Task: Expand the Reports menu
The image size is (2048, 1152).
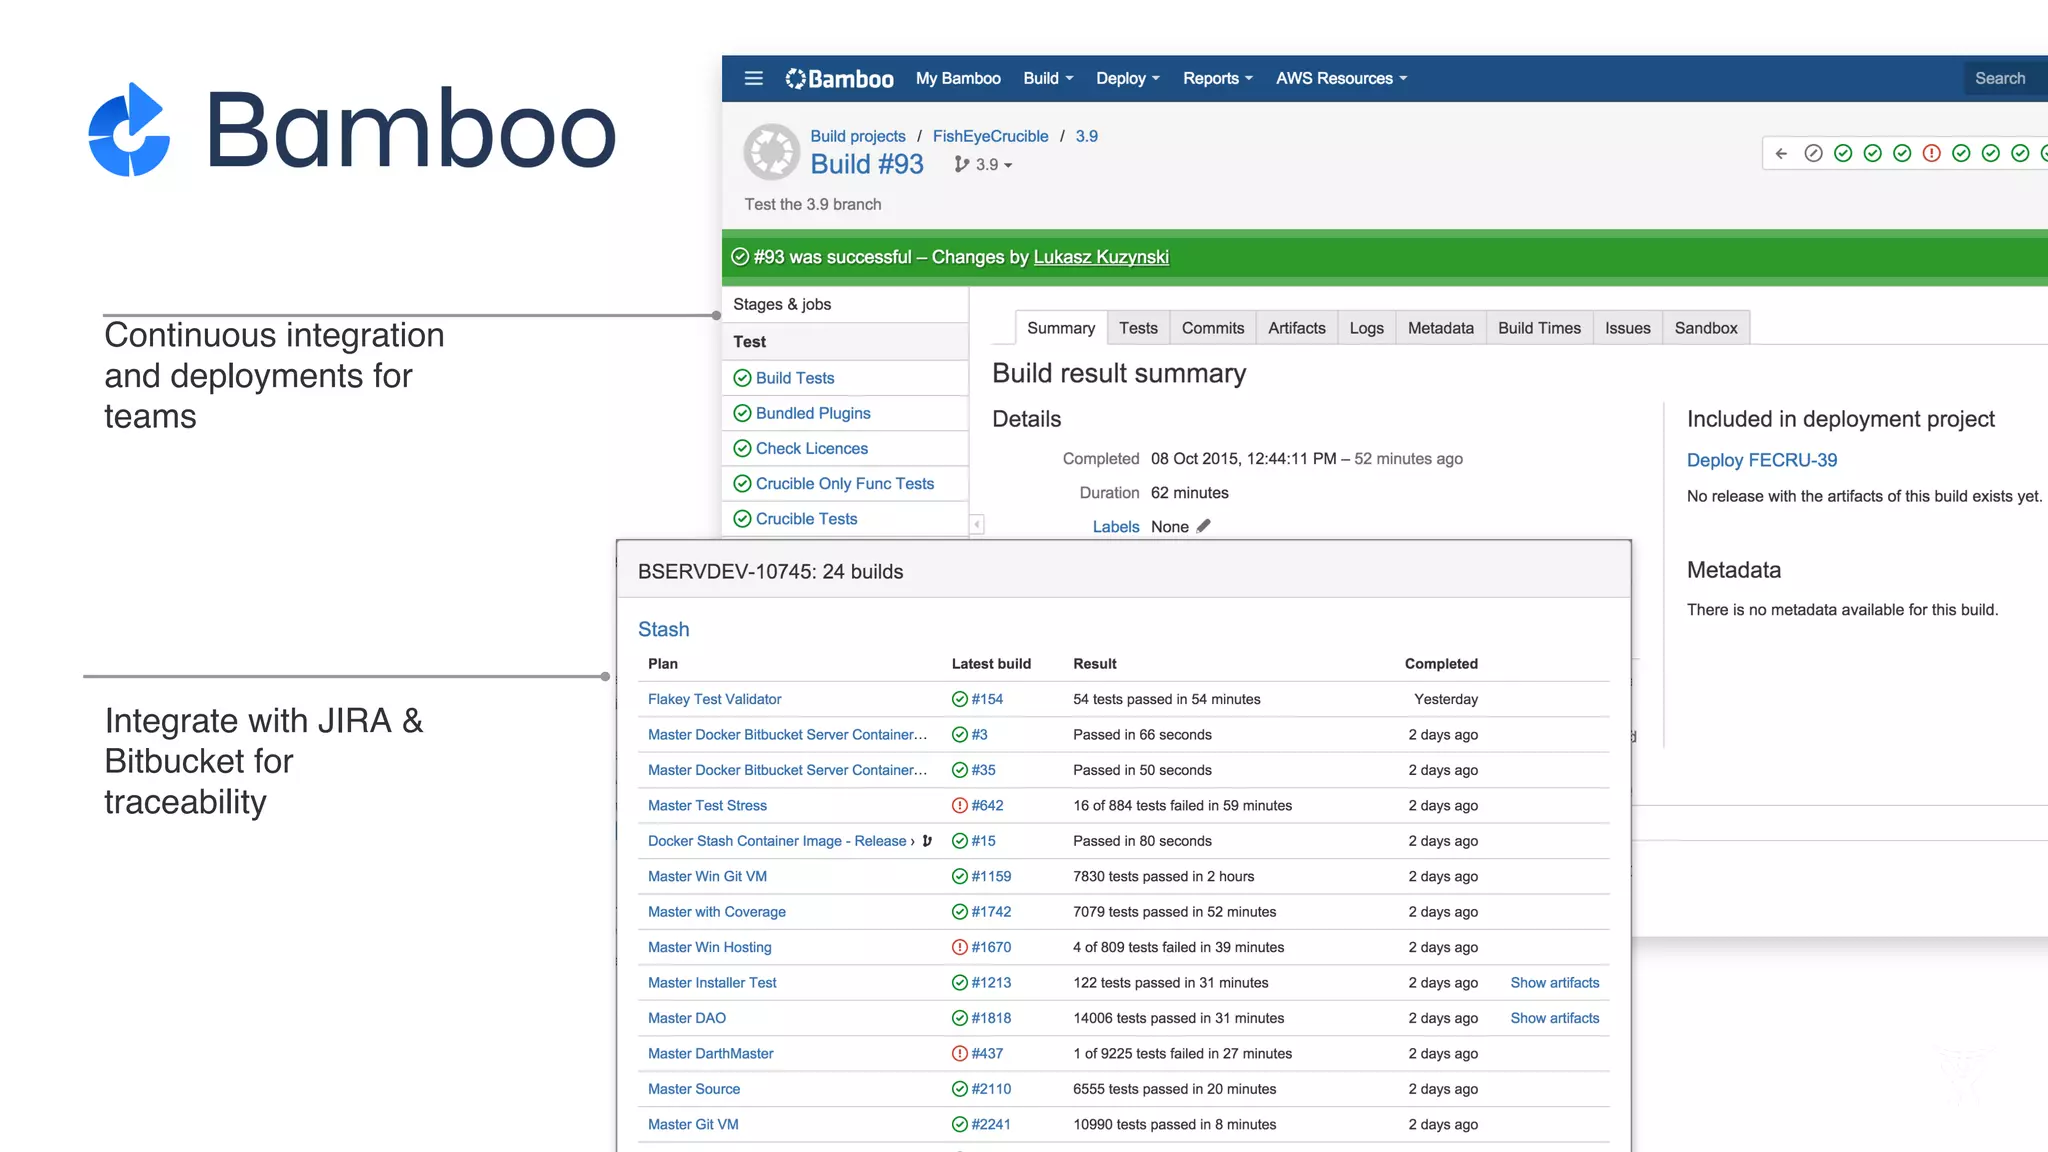Action: click(1217, 78)
